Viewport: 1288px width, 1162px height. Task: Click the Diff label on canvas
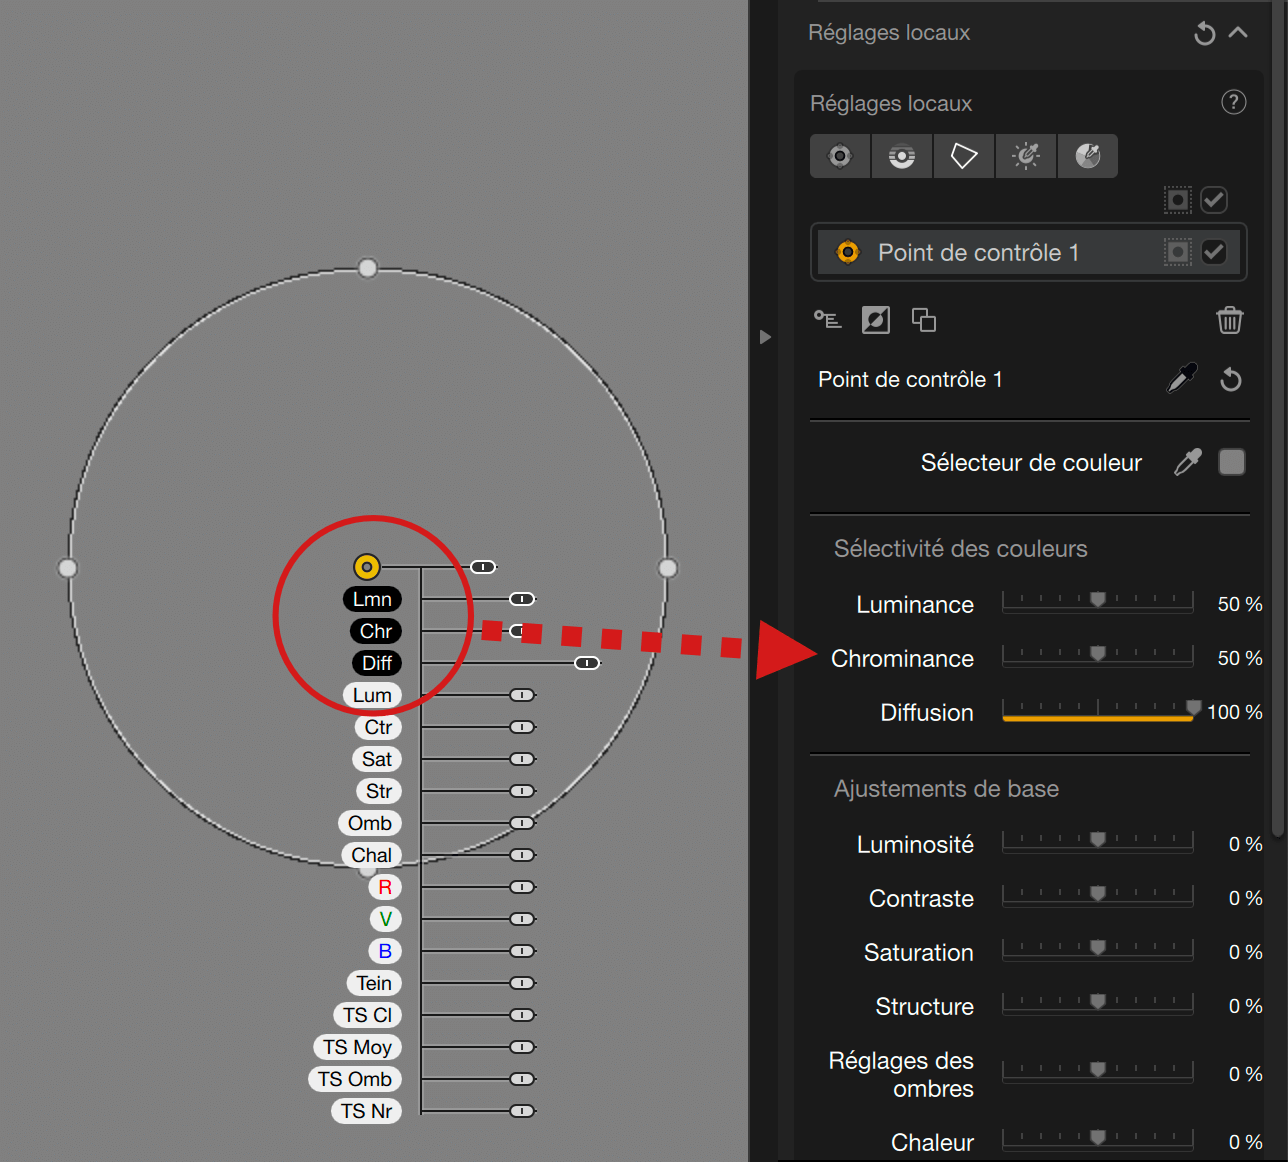[377, 663]
